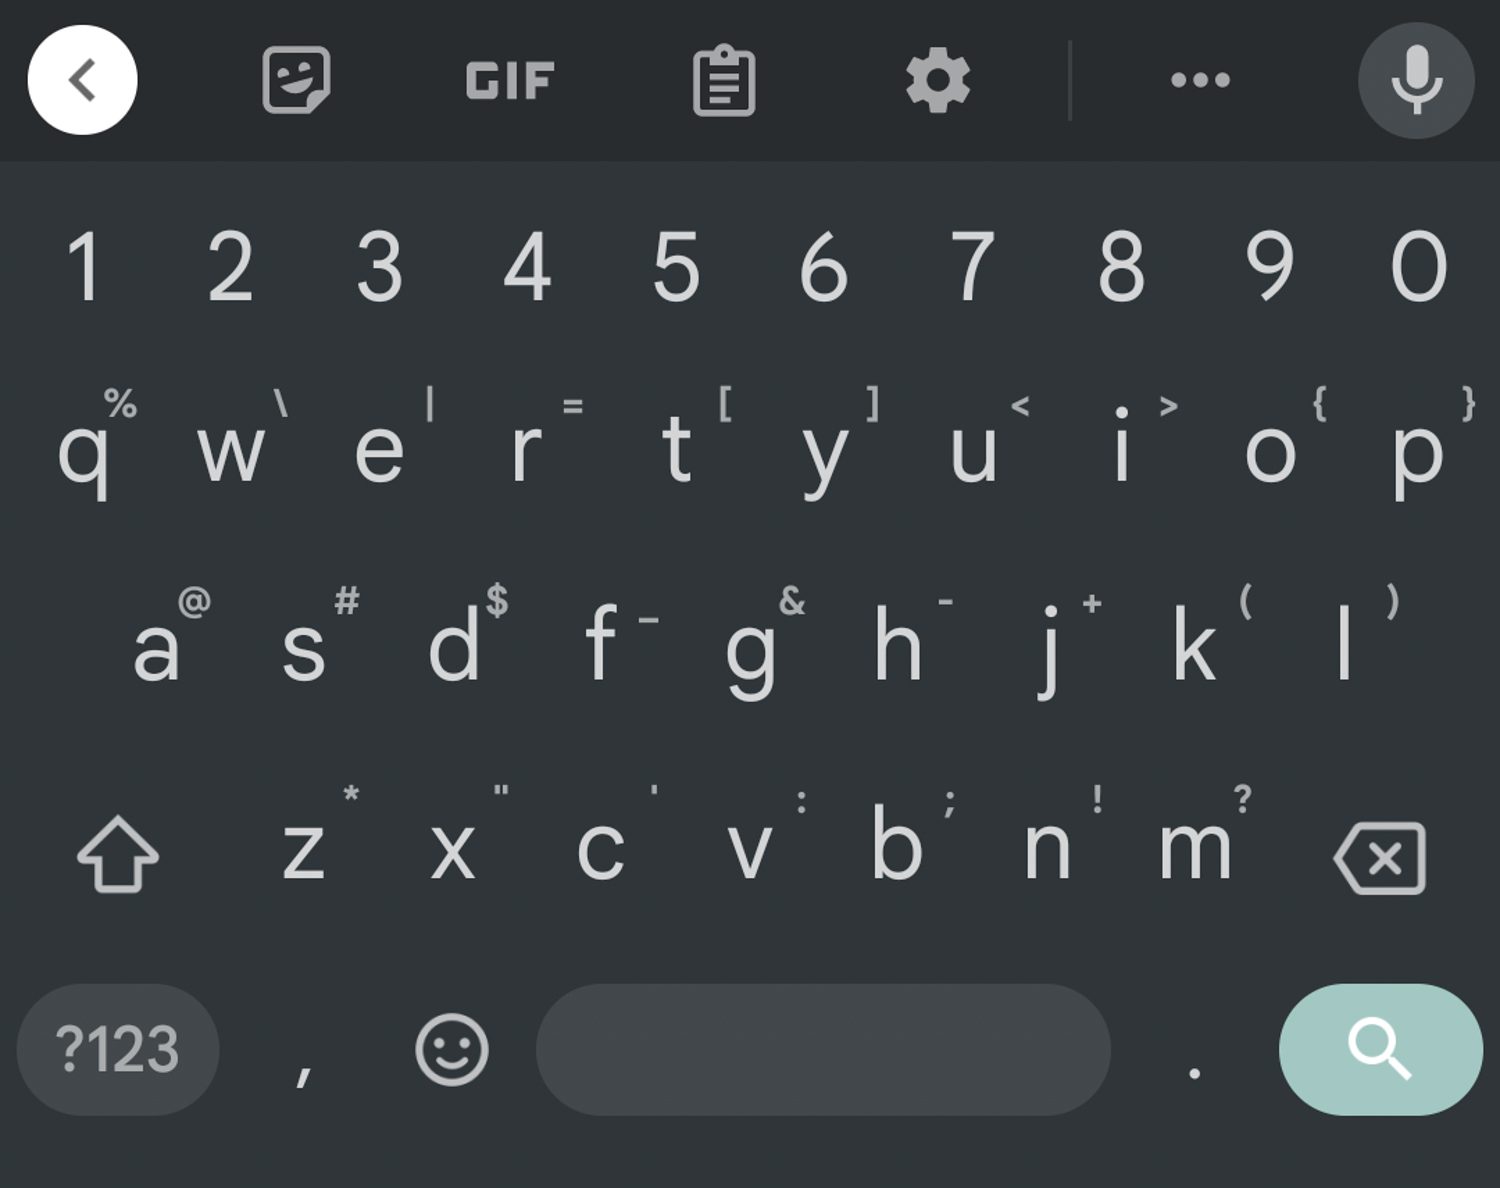Viewport: 1500px width, 1188px height.
Task: Switch to ?123 symbols layout
Action: coord(118,1049)
